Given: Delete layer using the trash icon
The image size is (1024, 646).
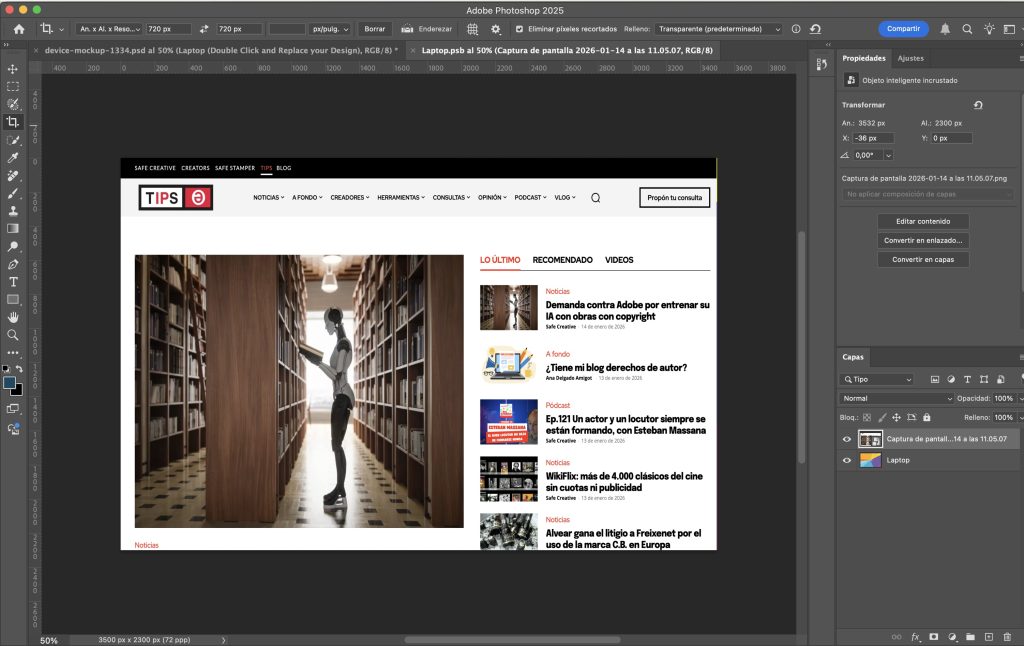Looking at the screenshot, I should click(1005, 636).
